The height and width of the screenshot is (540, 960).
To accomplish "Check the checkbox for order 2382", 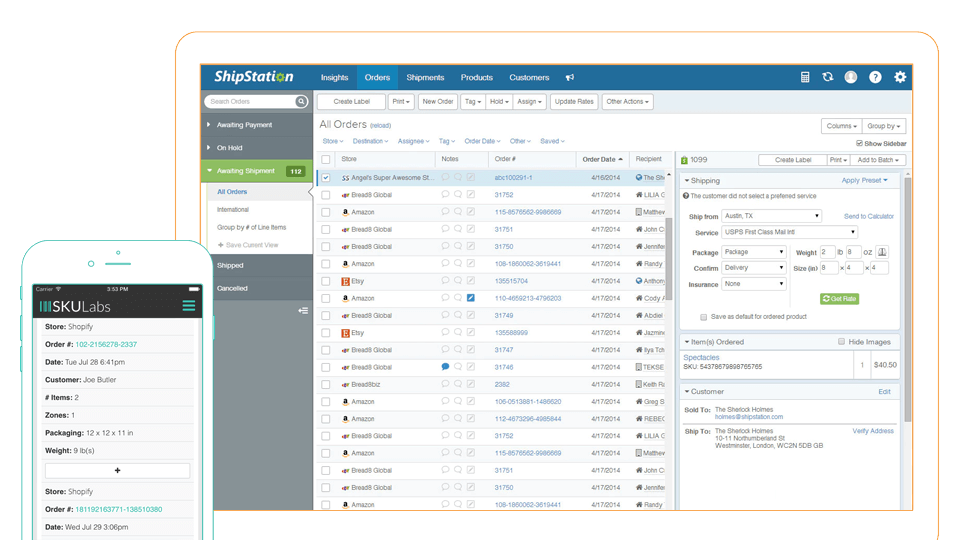I will pos(326,384).
